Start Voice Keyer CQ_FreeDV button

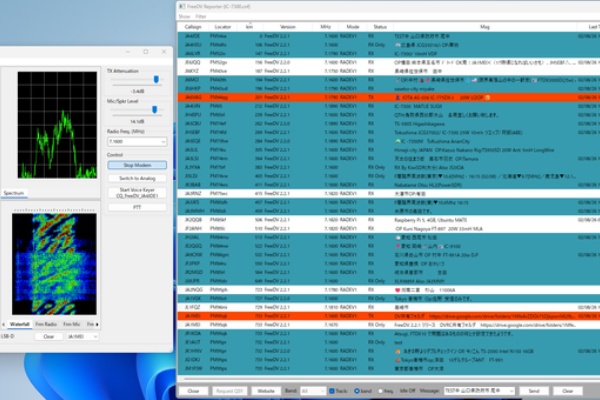click(x=137, y=193)
